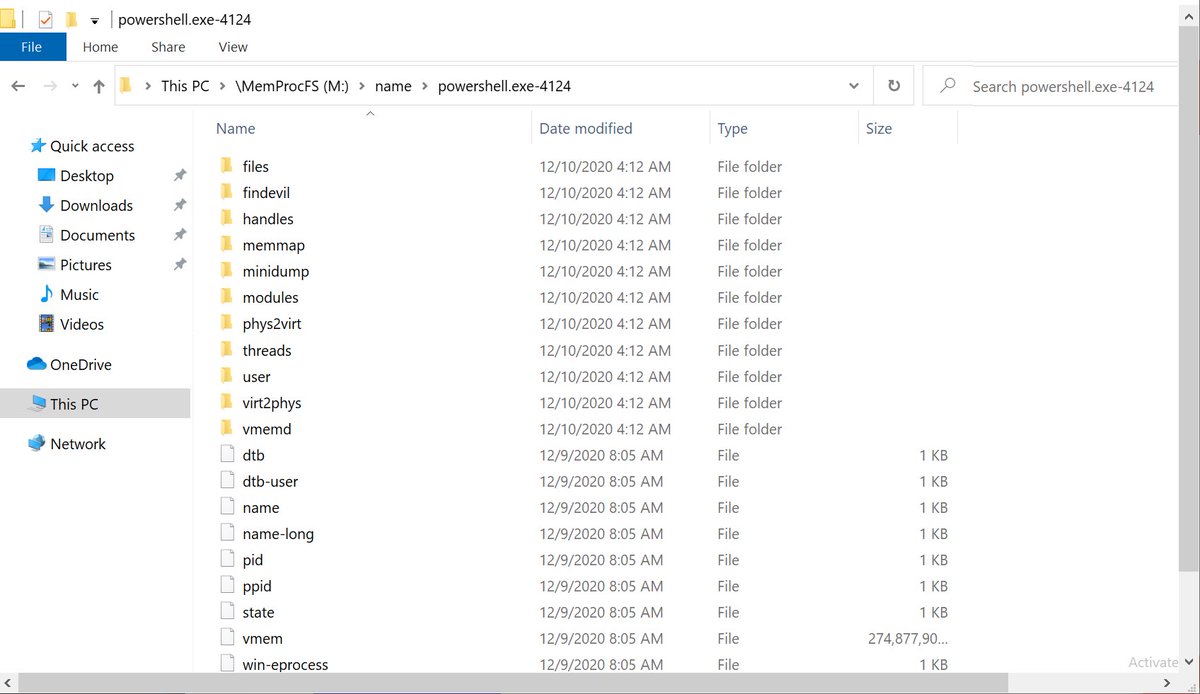Select the phys2virt folder icon
Screen dimensions: 1200x694
click(227, 323)
